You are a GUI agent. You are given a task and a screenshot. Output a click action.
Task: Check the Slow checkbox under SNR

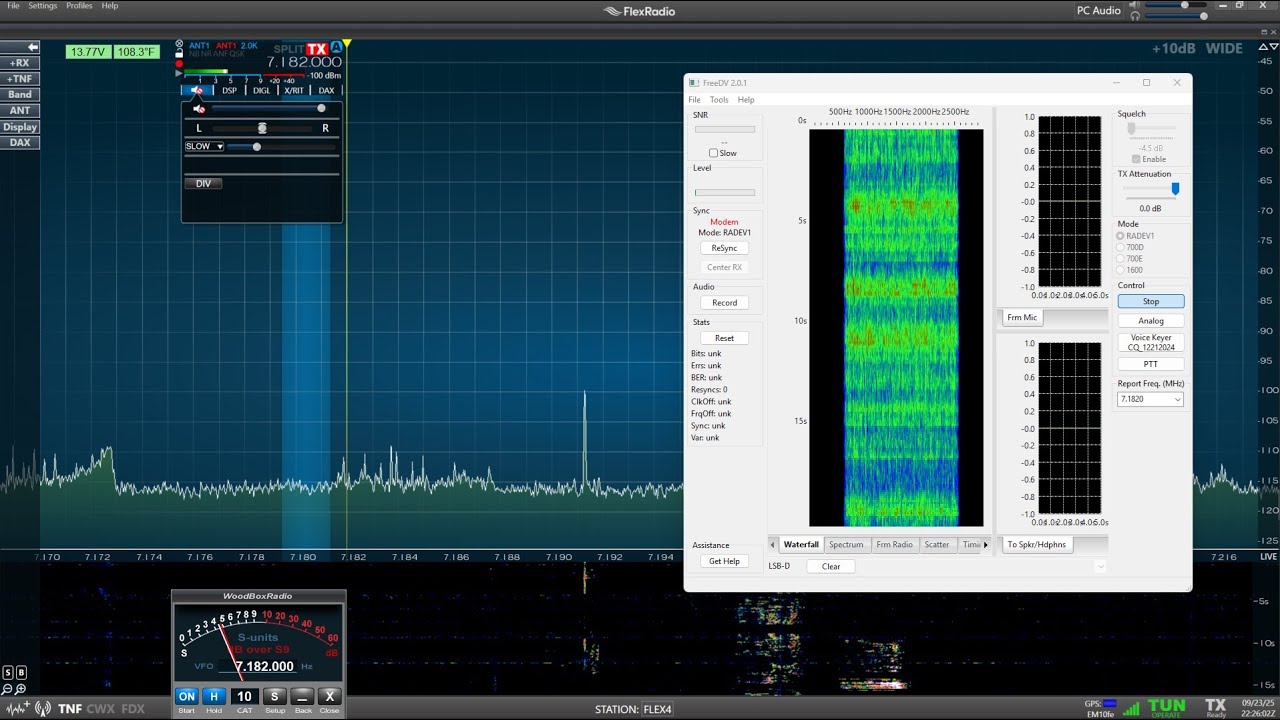click(713, 153)
